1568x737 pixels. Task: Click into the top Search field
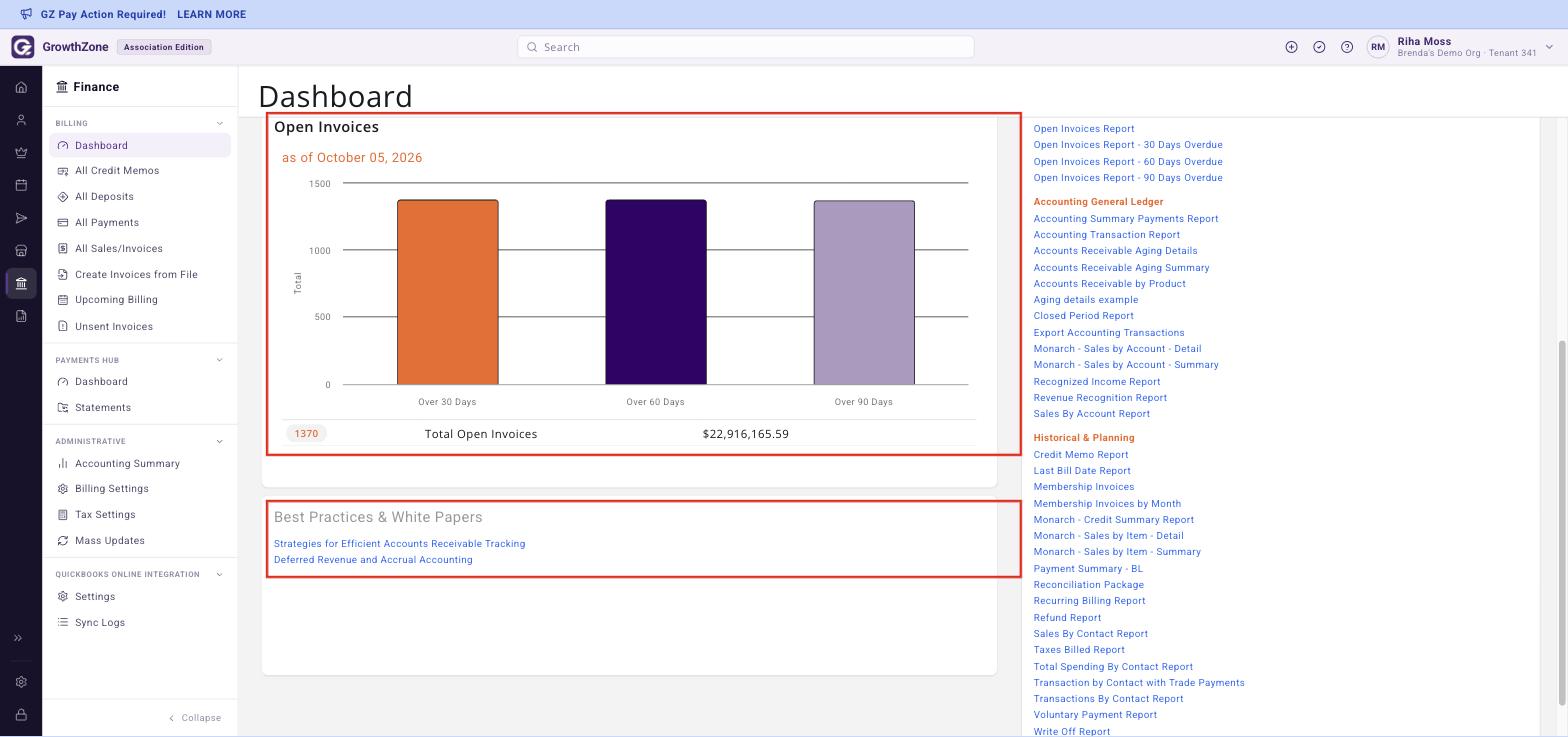click(746, 47)
